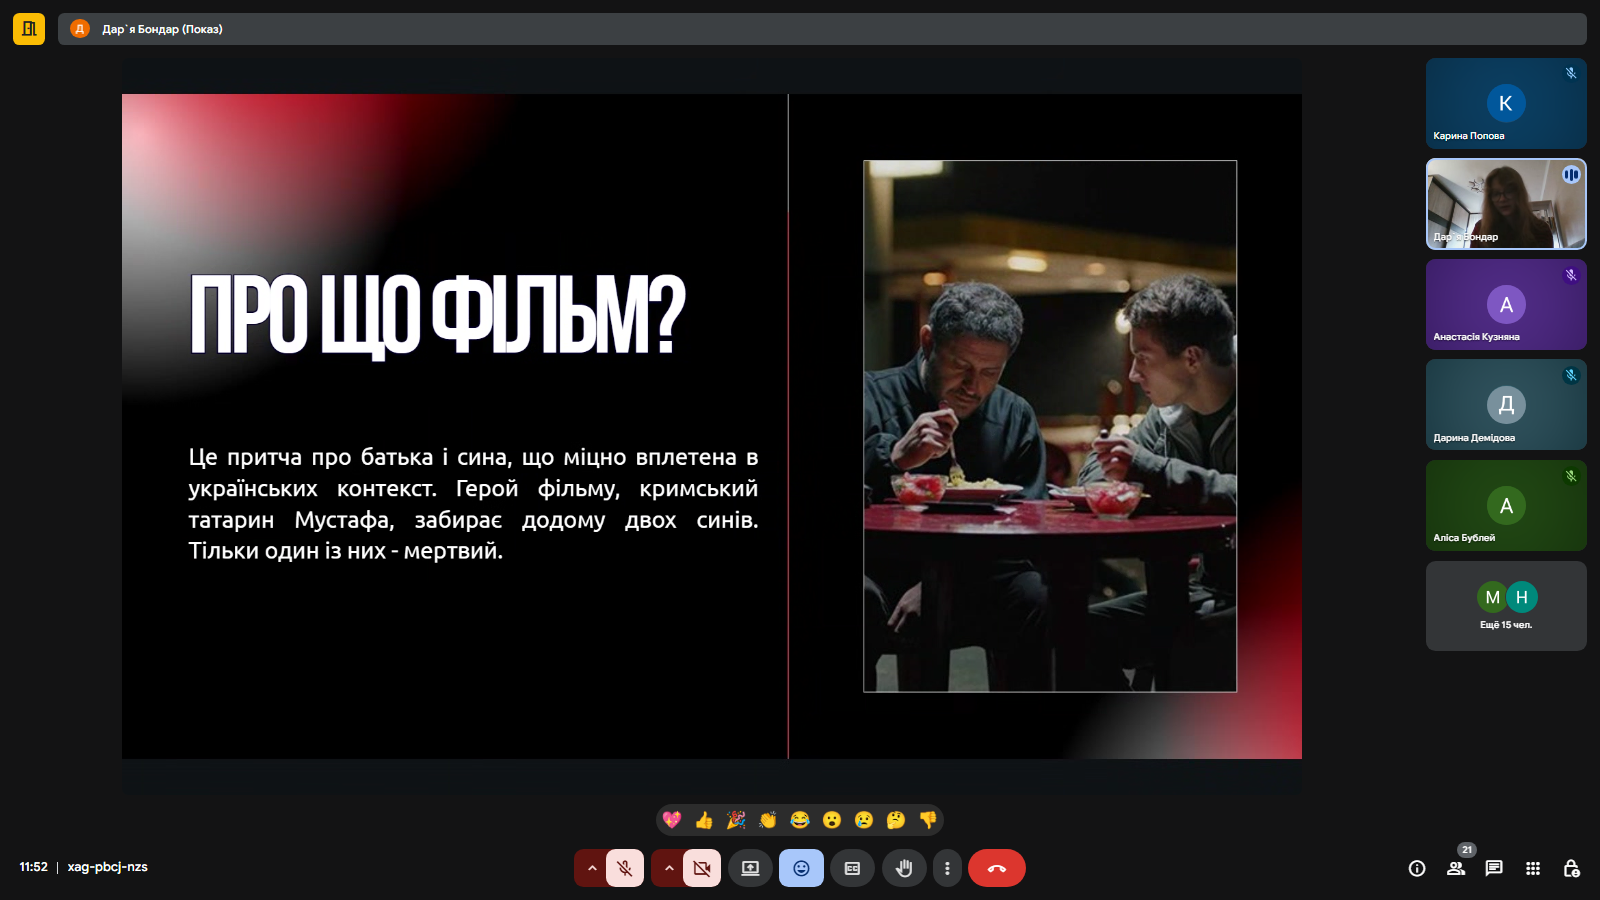Send a thumbs up reaction

(704, 820)
